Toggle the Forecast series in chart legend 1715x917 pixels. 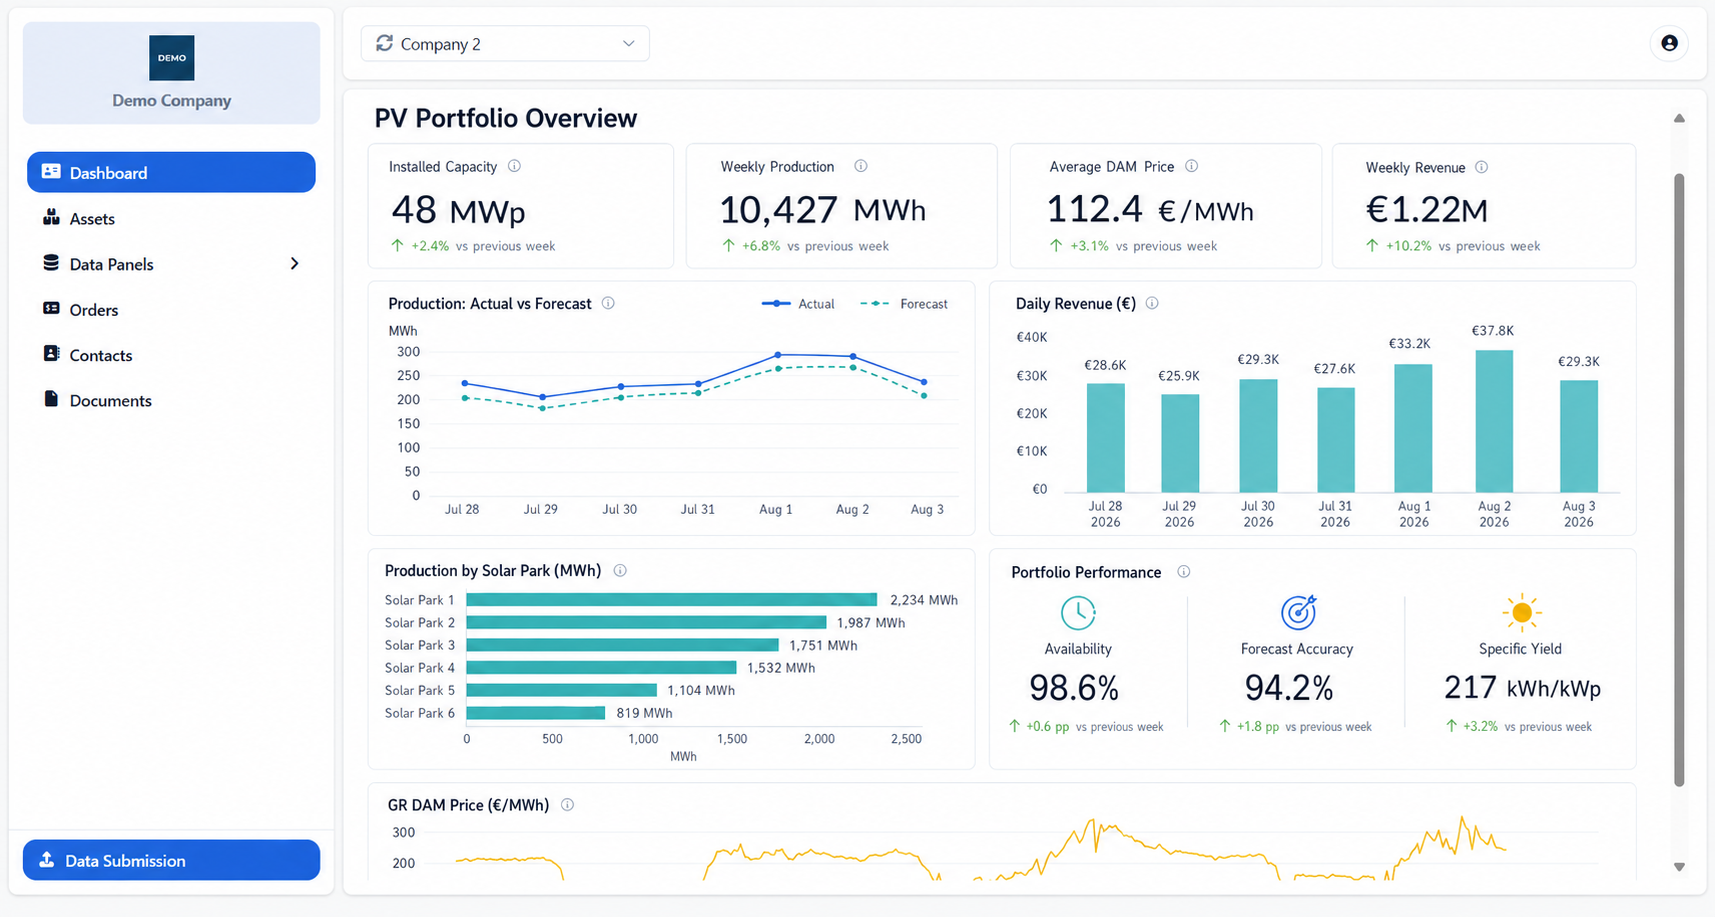(904, 304)
